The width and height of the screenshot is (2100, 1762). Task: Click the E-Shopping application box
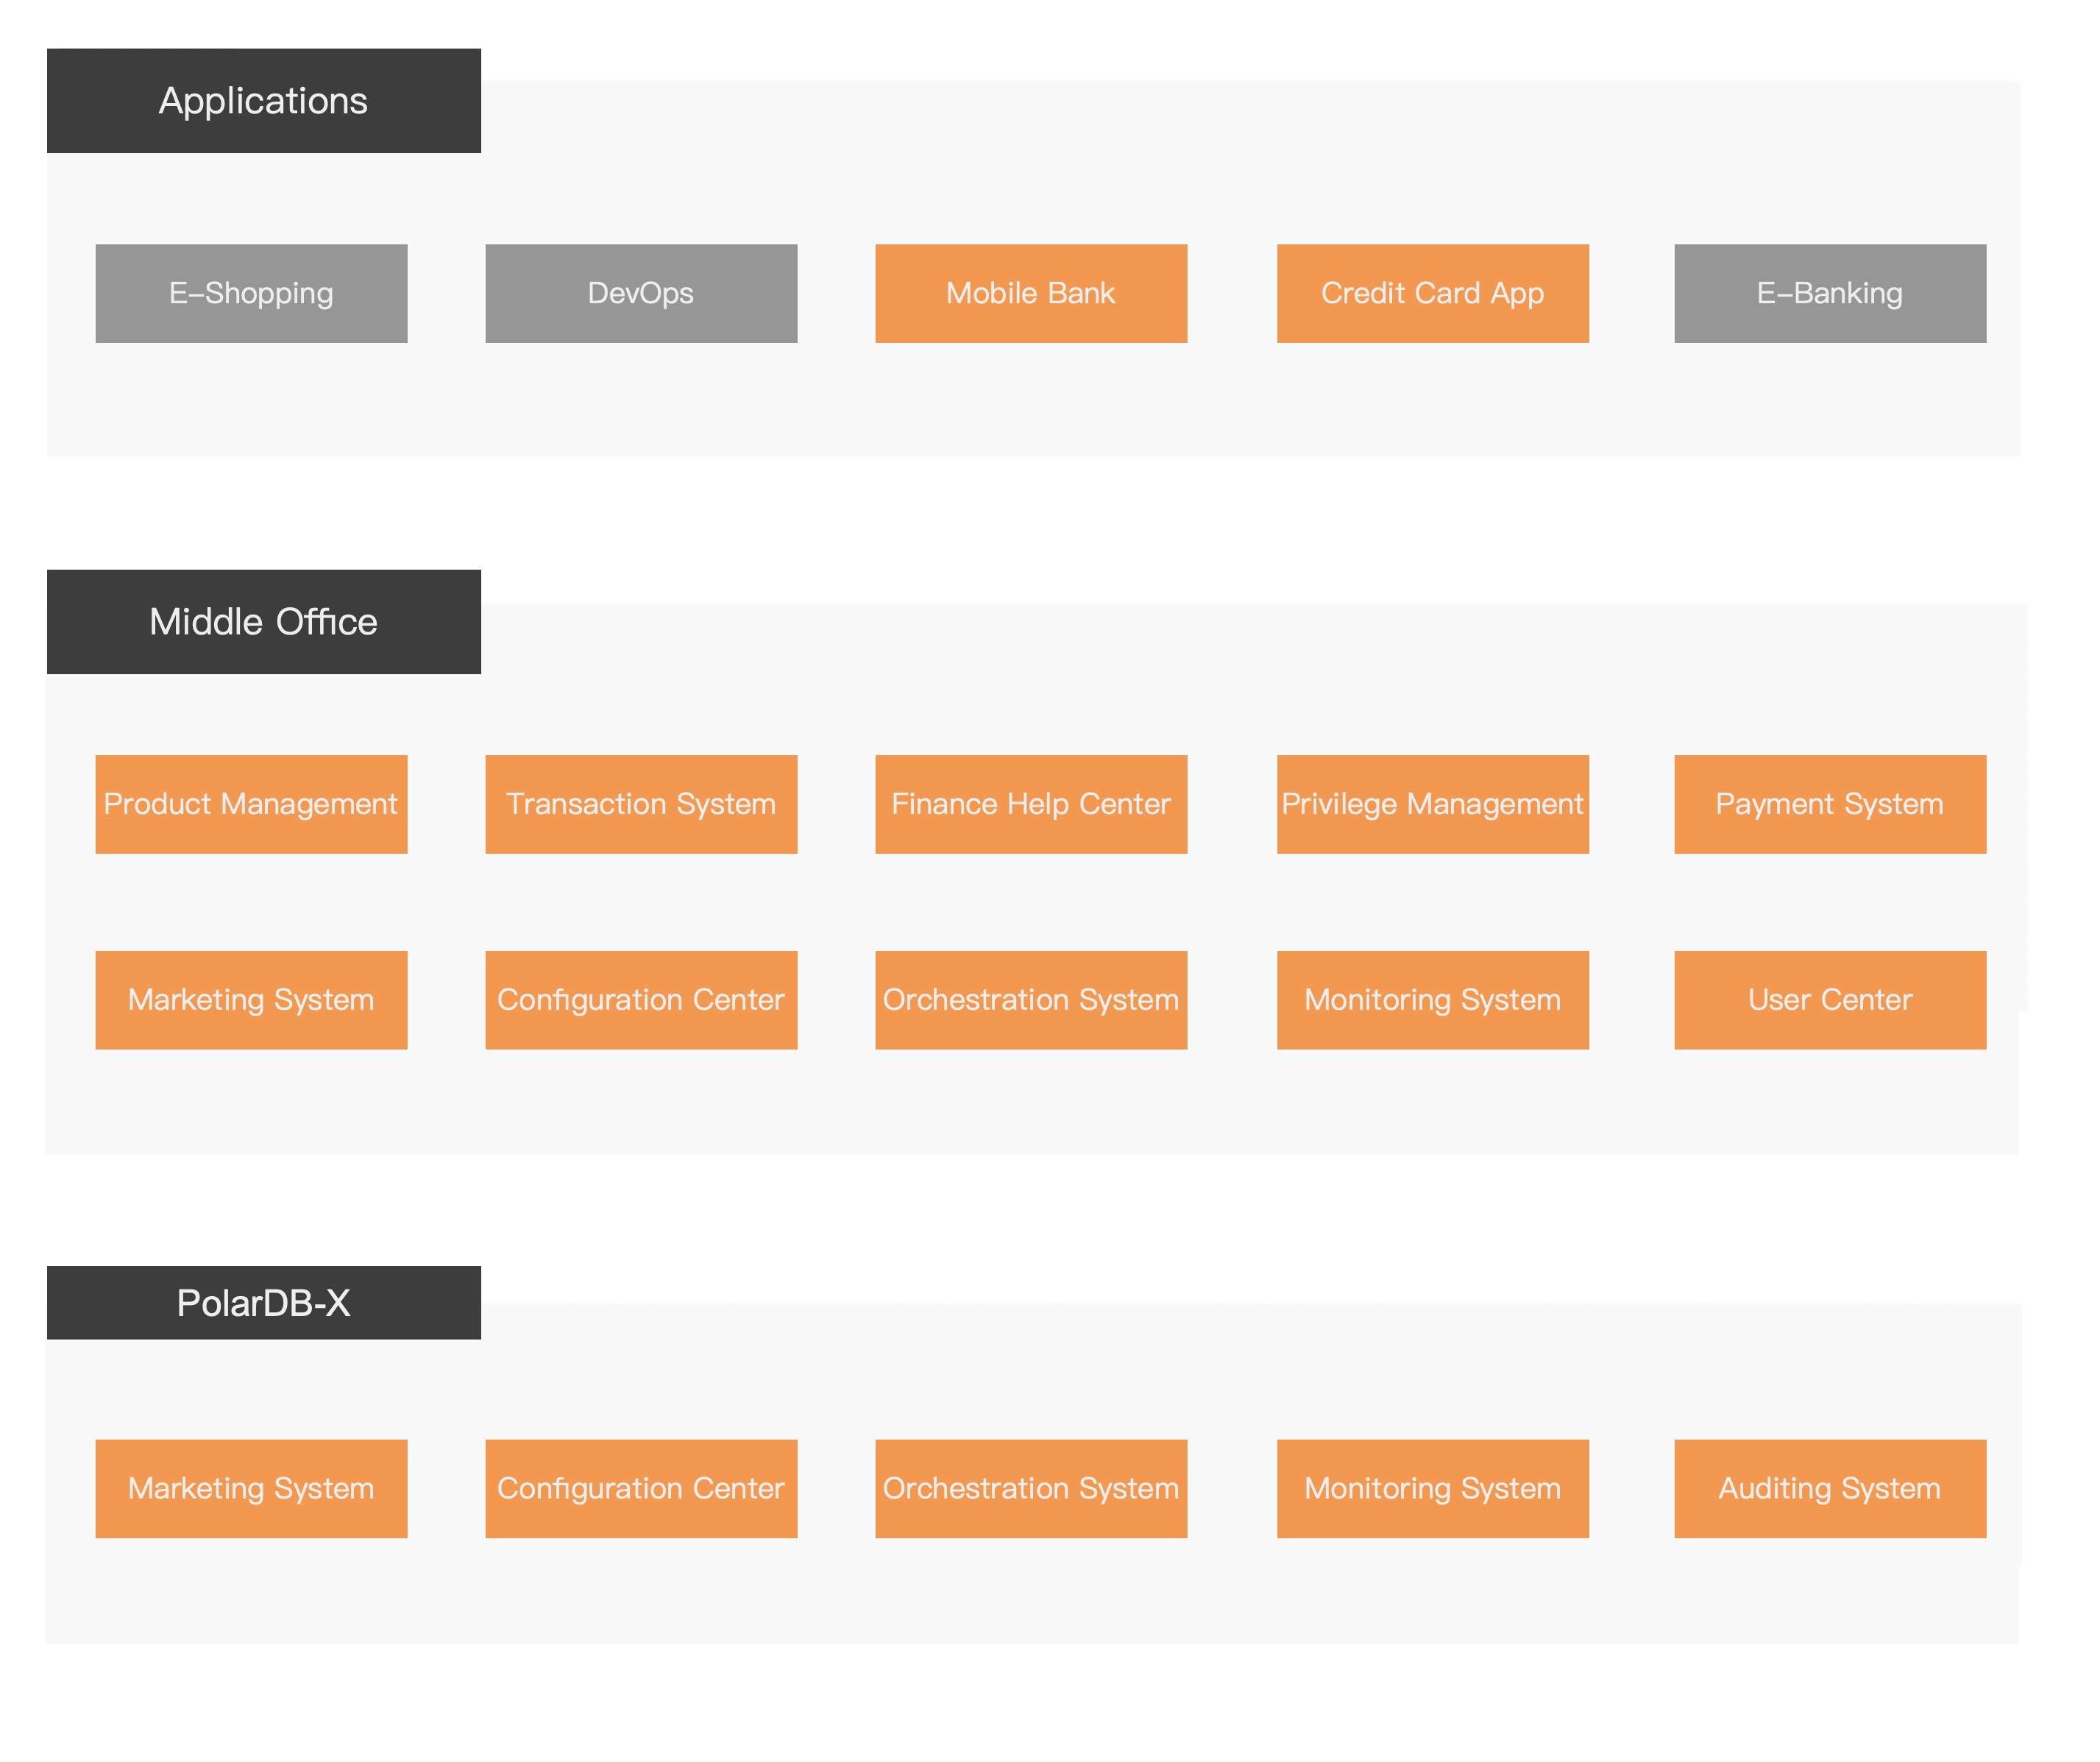point(251,293)
